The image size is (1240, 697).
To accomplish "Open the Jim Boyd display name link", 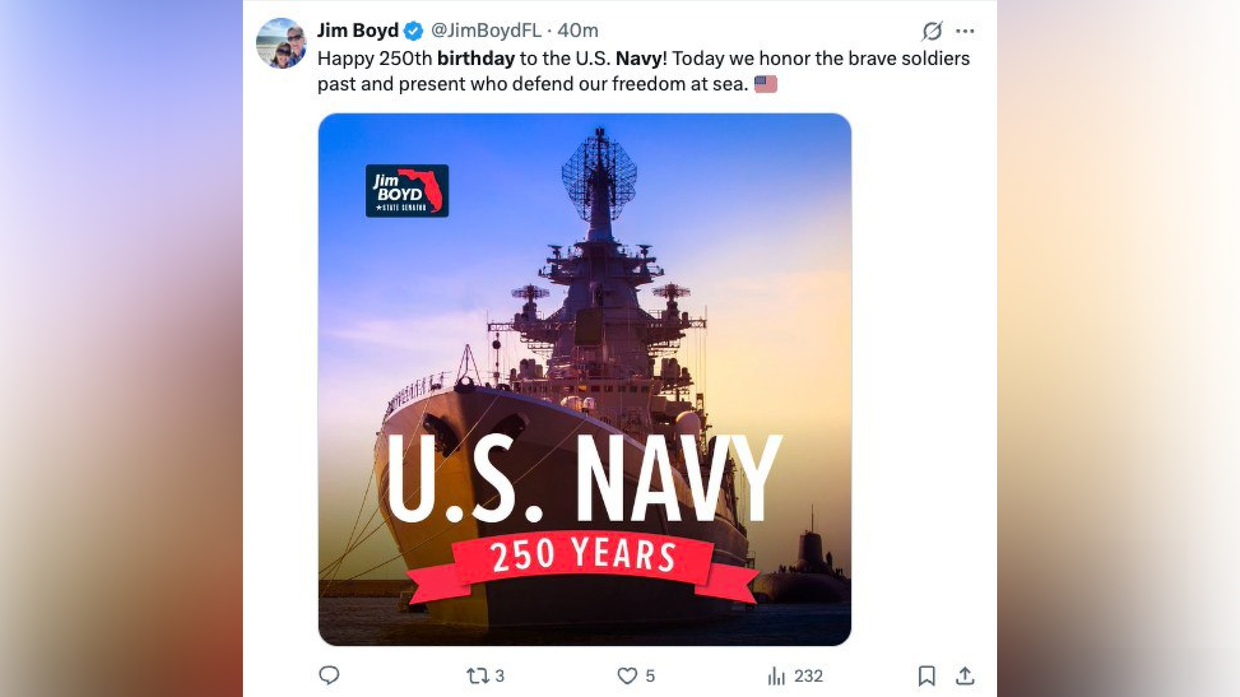I will tap(358, 31).
